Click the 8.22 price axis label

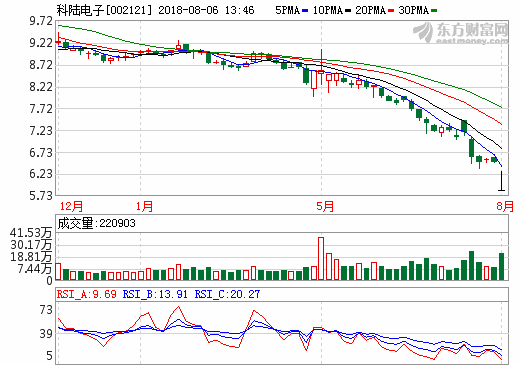tap(41, 87)
